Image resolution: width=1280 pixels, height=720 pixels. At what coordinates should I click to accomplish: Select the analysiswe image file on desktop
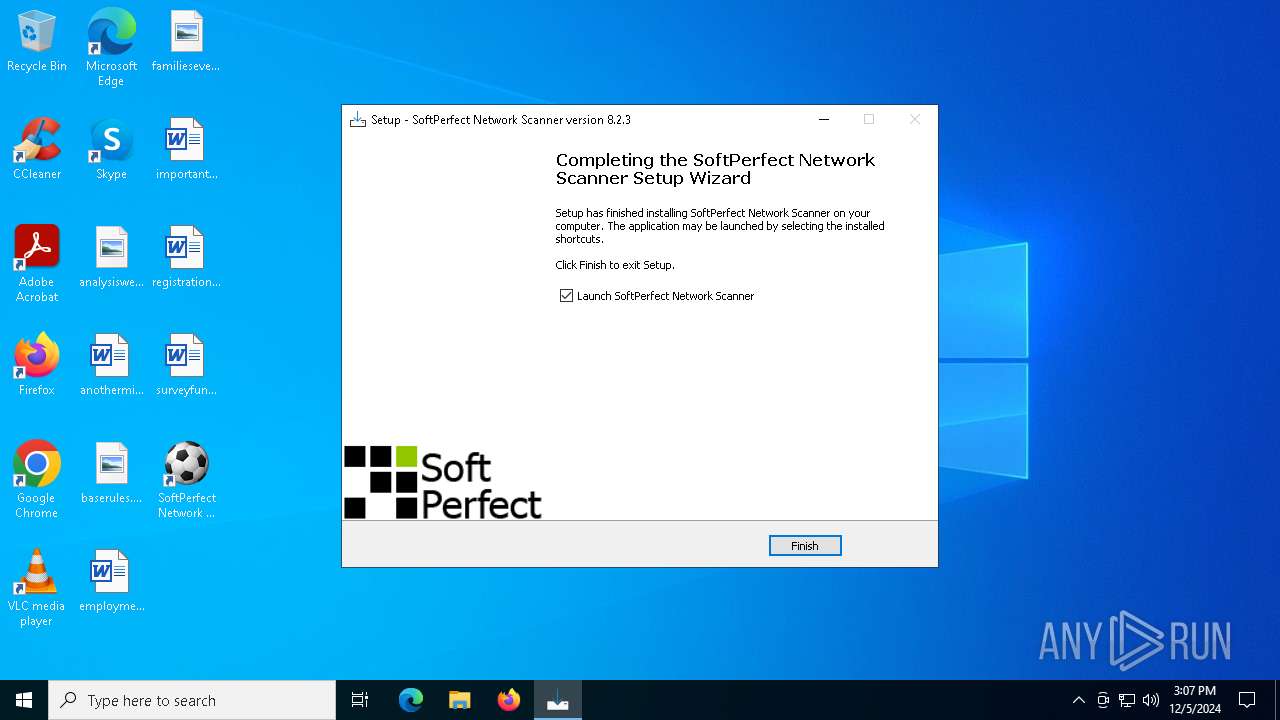(111, 258)
